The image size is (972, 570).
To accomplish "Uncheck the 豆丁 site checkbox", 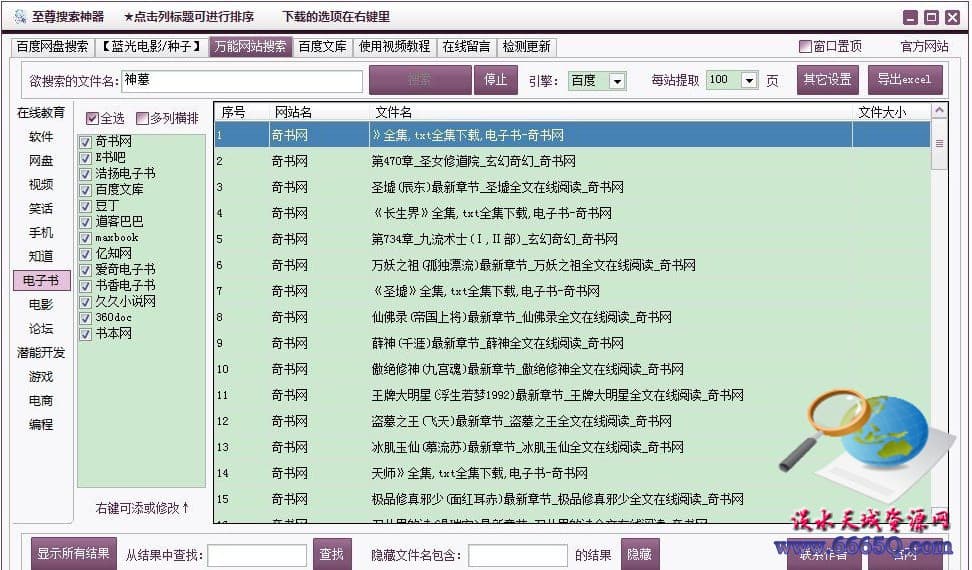I will (86, 206).
